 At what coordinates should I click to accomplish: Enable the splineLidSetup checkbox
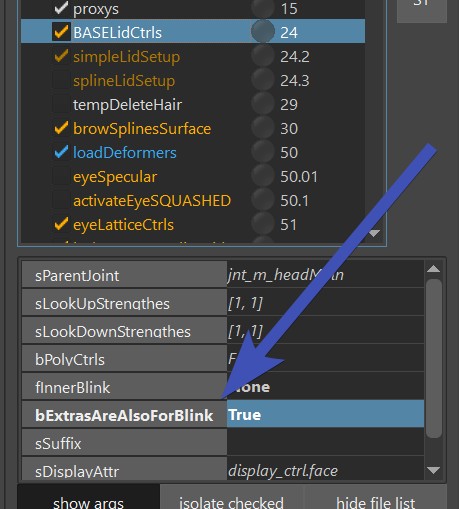[61, 80]
